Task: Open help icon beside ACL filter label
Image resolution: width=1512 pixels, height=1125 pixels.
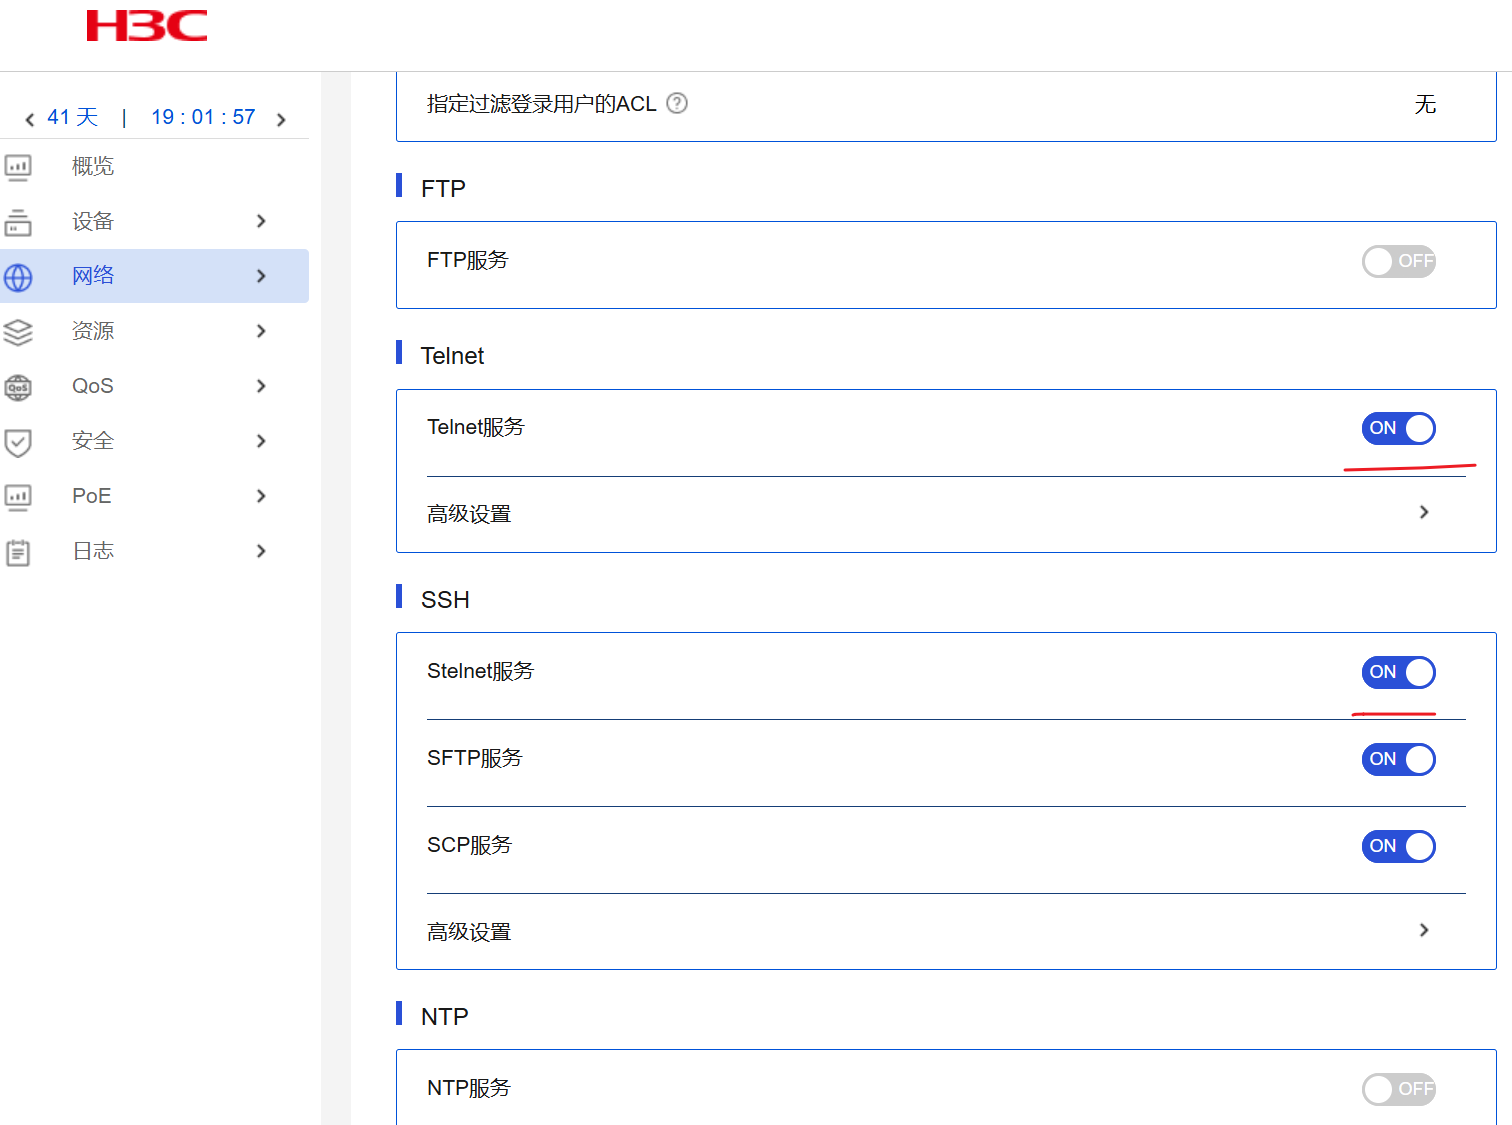Action: [x=677, y=103]
